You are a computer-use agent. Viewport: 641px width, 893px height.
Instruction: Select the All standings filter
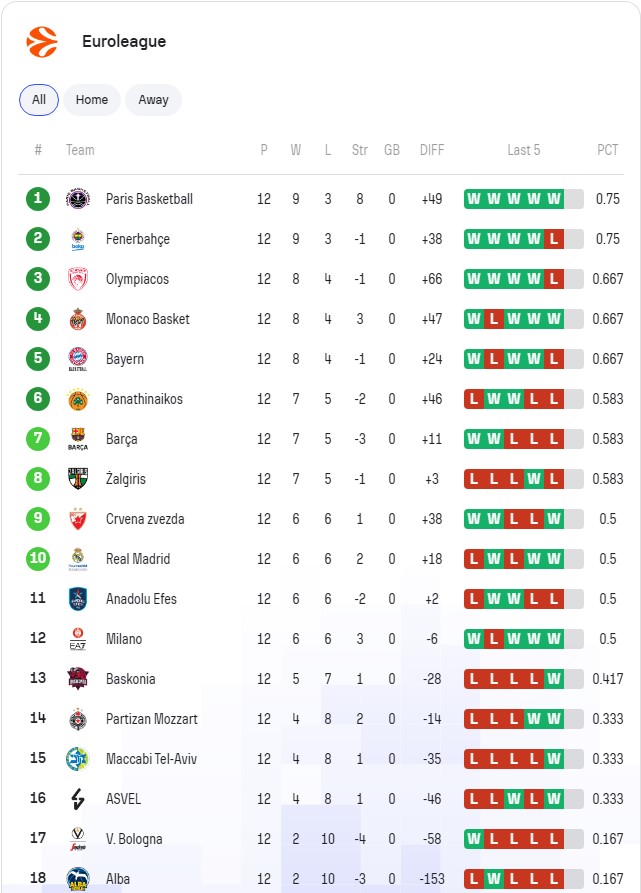pos(39,100)
